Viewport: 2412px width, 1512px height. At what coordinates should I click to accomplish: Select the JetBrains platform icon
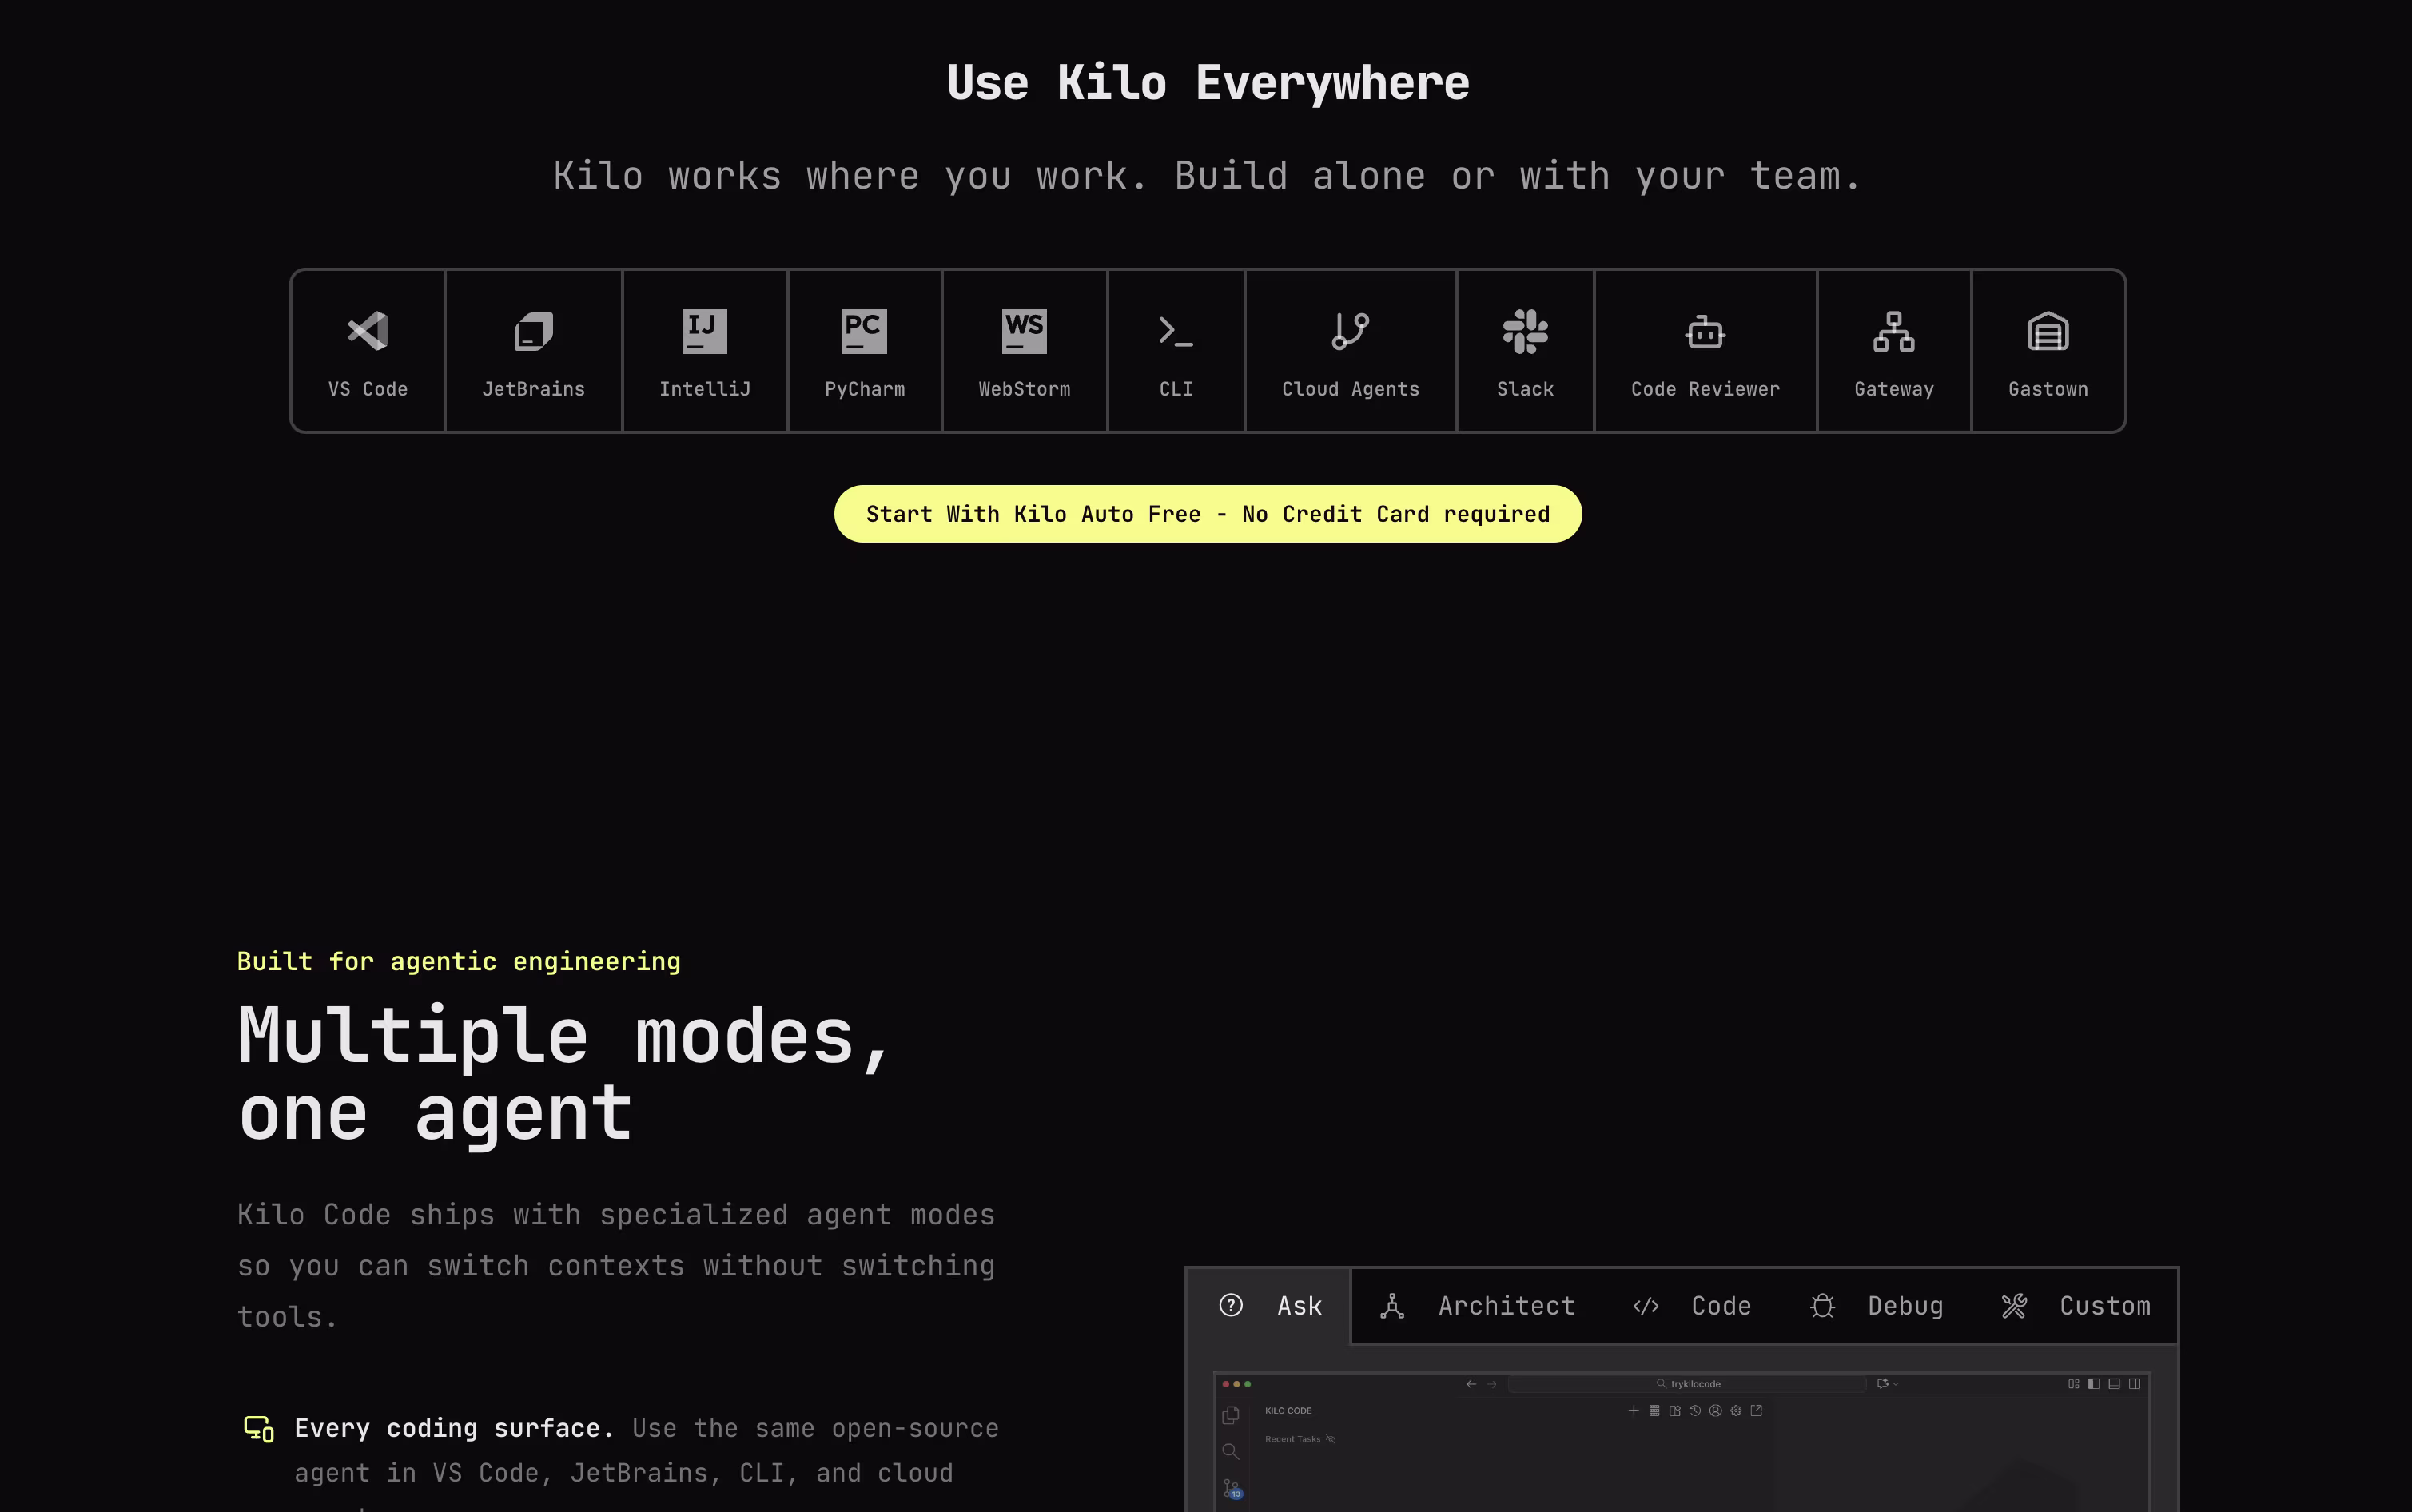click(x=533, y=331)
